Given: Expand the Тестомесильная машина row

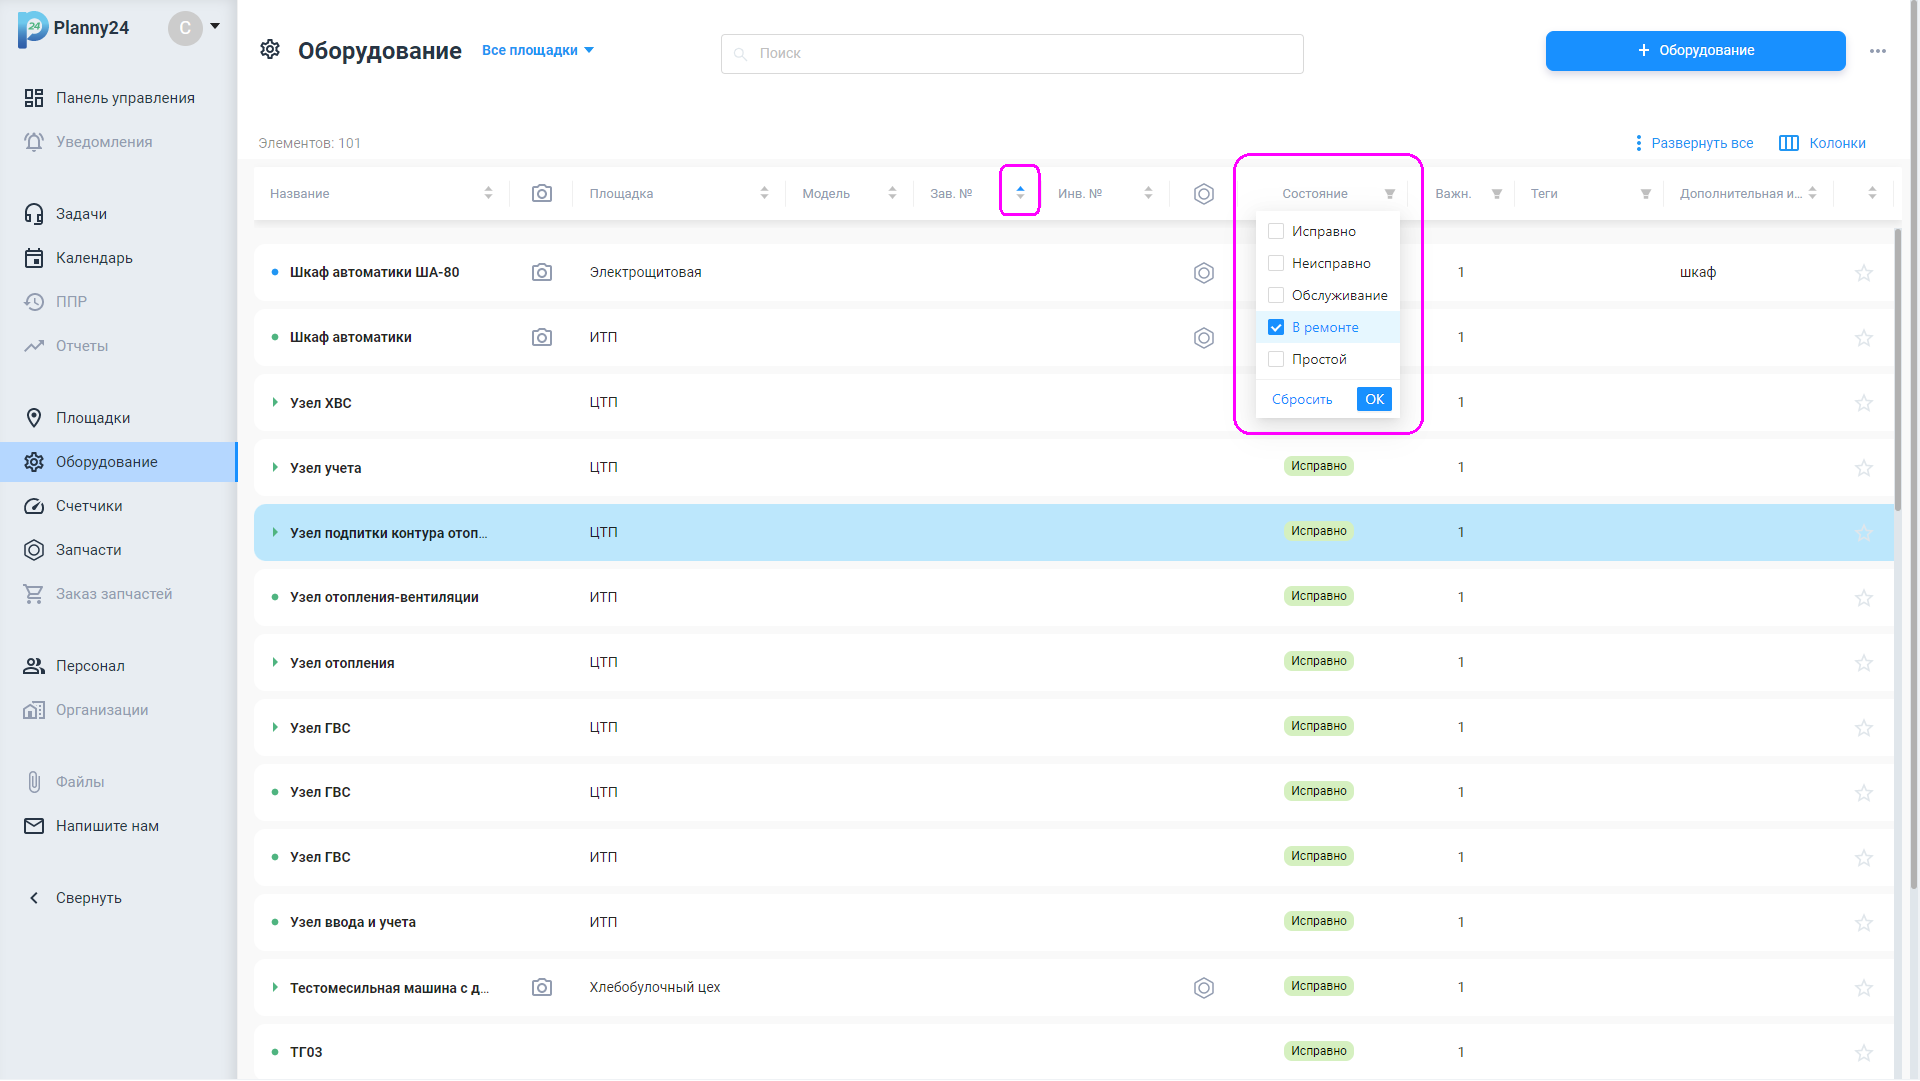Looking at the screenshot, I should click(275, 987).
